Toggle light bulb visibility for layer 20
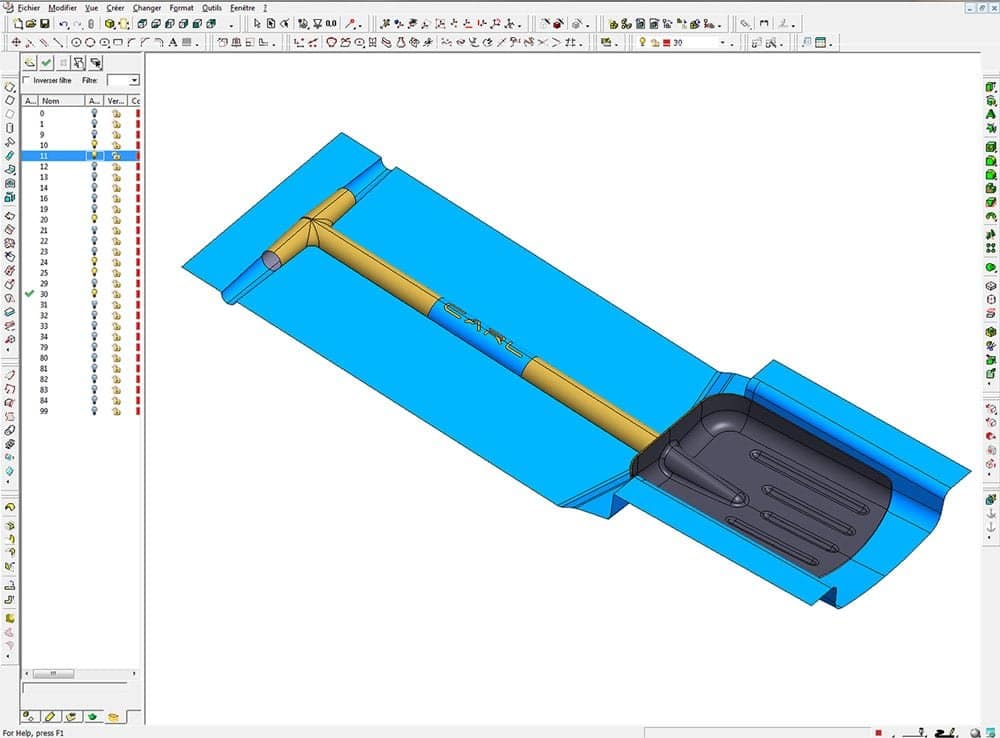The height and width of the screenshot is (738, 1000). [94, 219]
